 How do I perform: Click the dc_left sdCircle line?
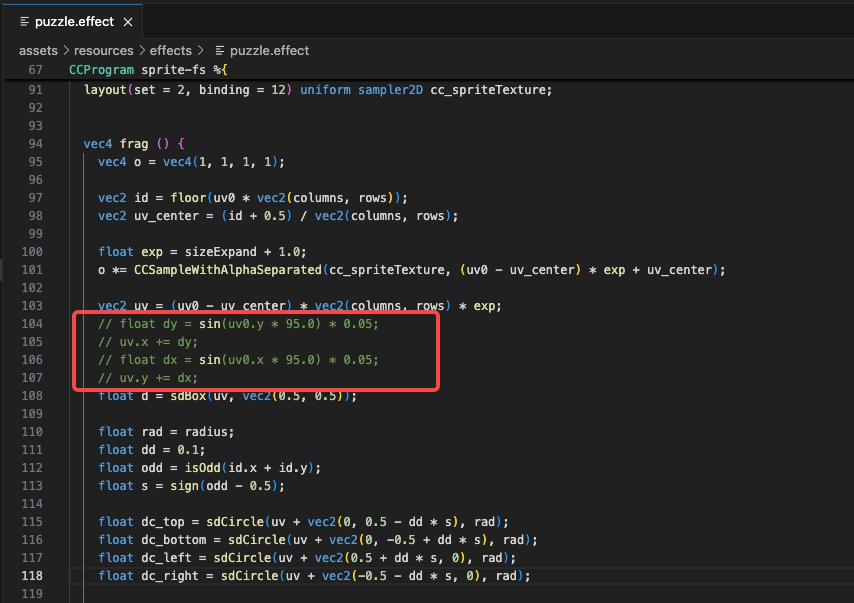click(307, 558)
